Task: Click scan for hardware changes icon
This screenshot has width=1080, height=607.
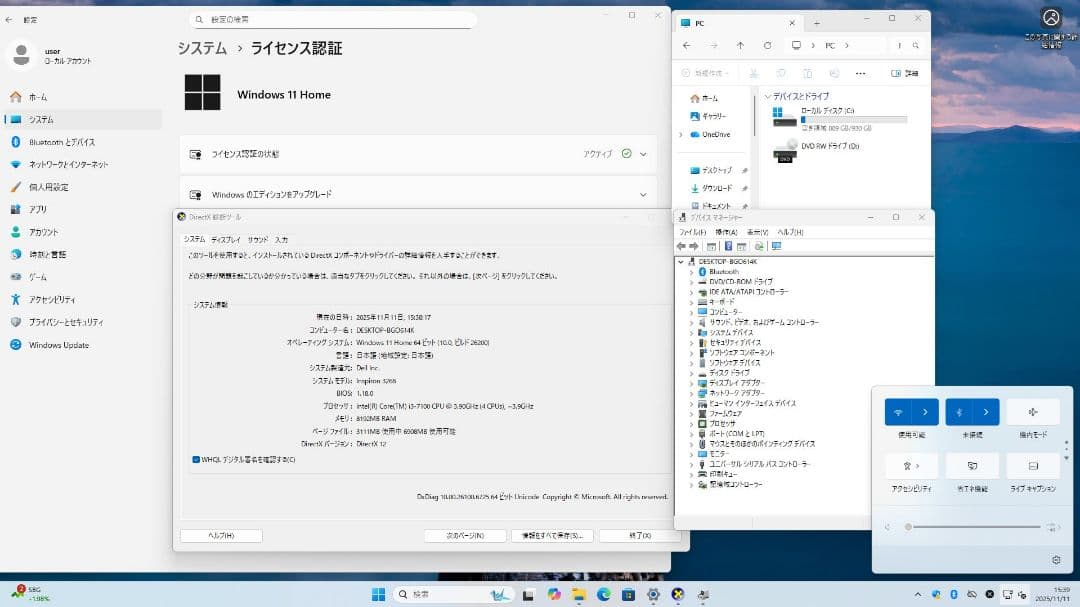Action: [758, 246]
